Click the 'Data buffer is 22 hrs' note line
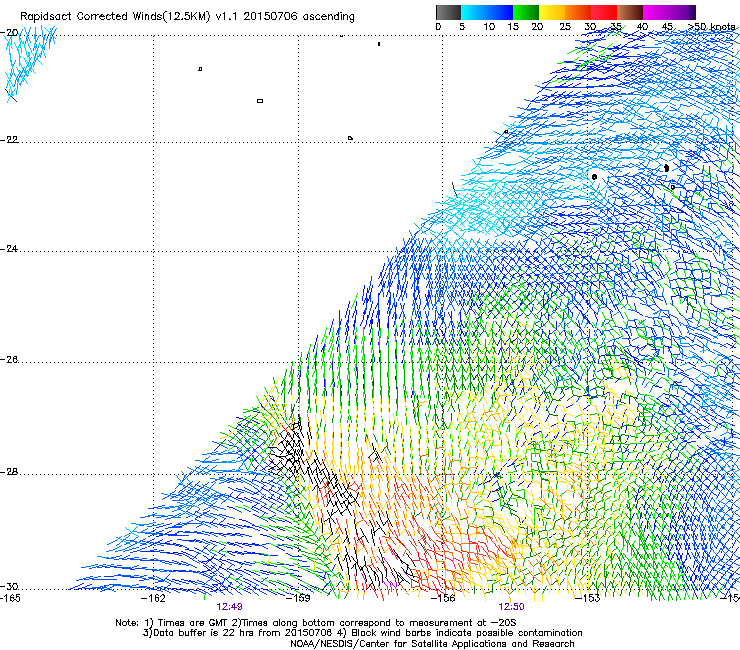Screen dimensions: 740x650 click(362, 633)
